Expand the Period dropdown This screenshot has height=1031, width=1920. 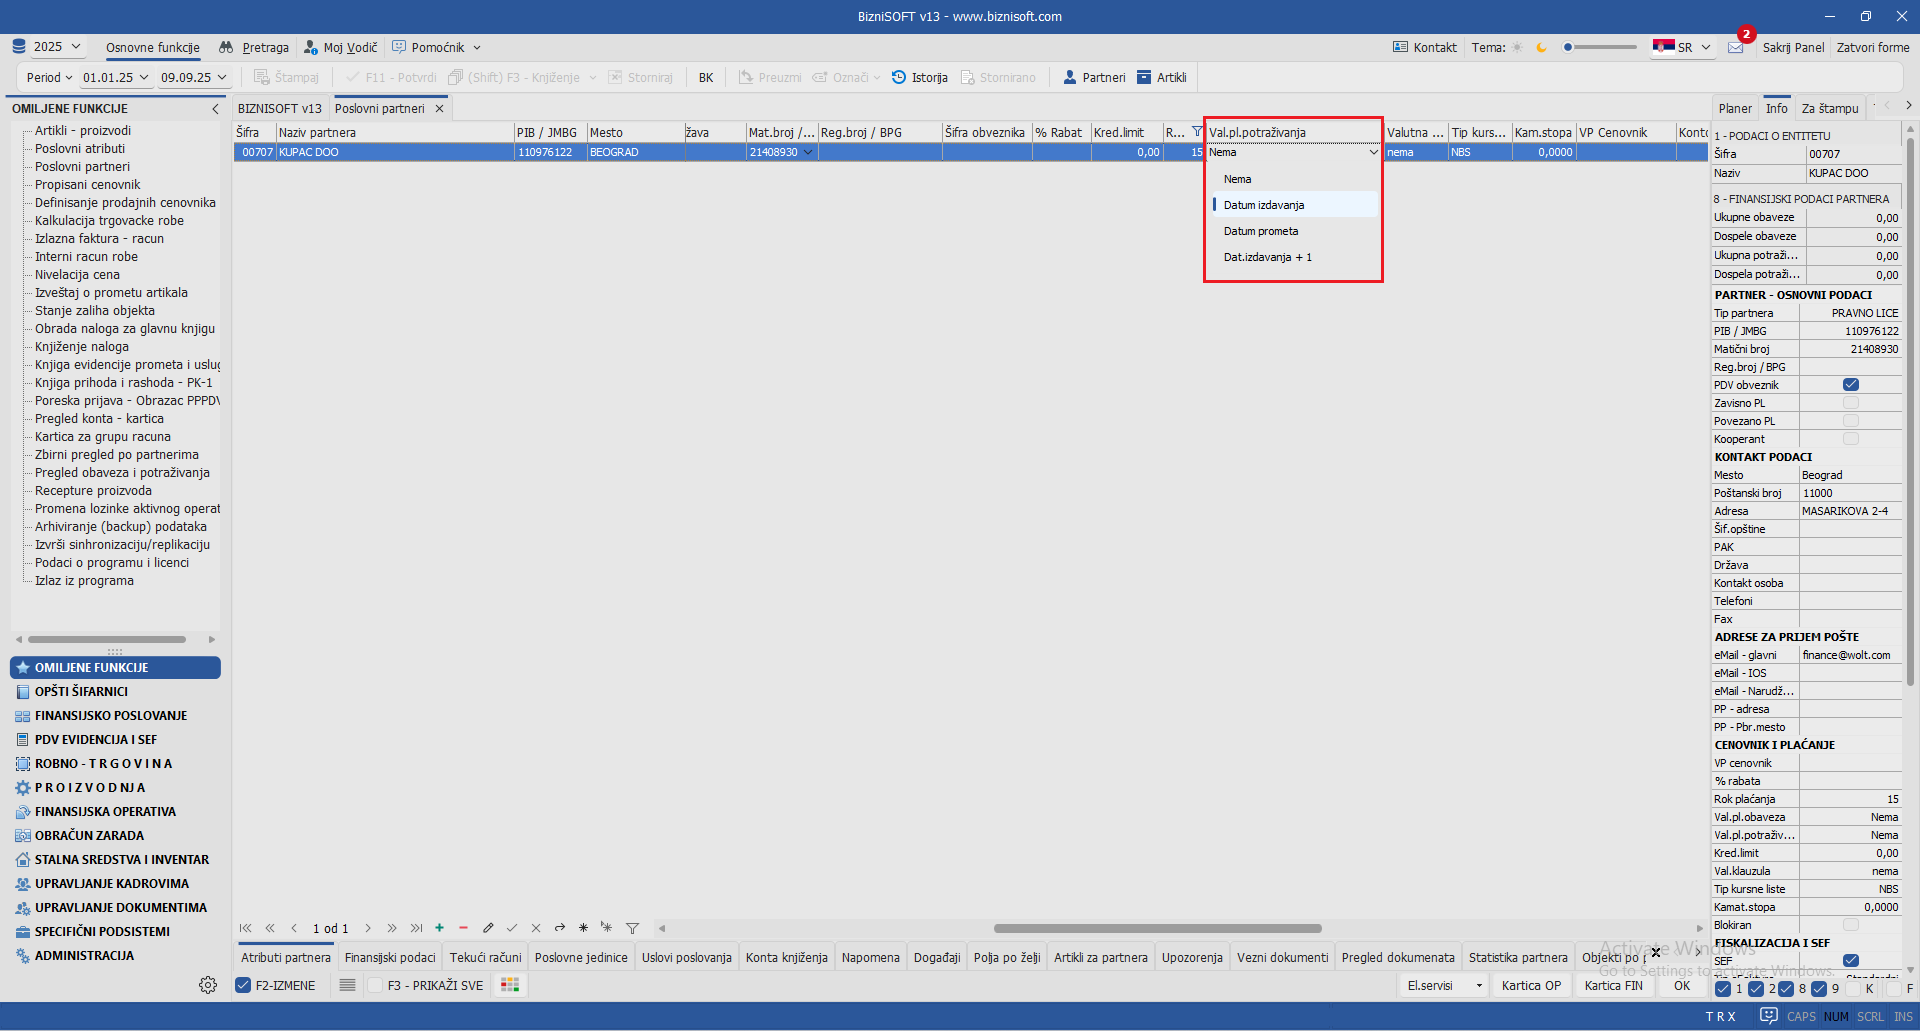pos(49,77)
